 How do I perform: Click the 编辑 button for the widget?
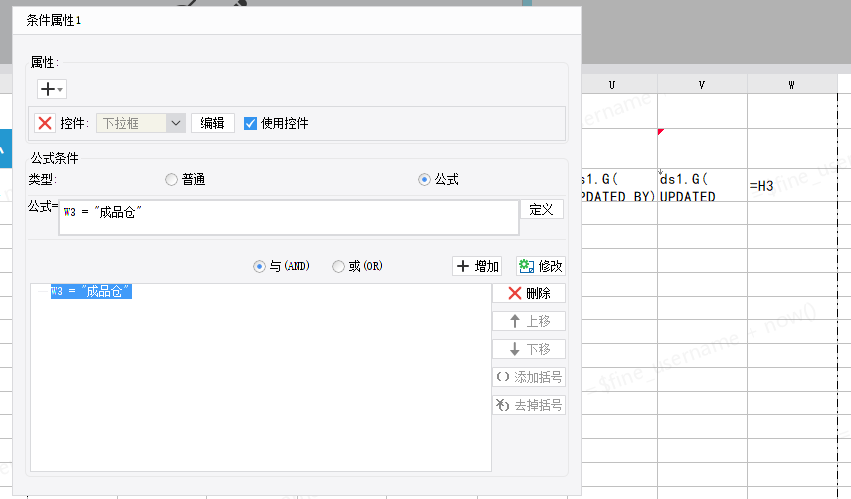213,123
